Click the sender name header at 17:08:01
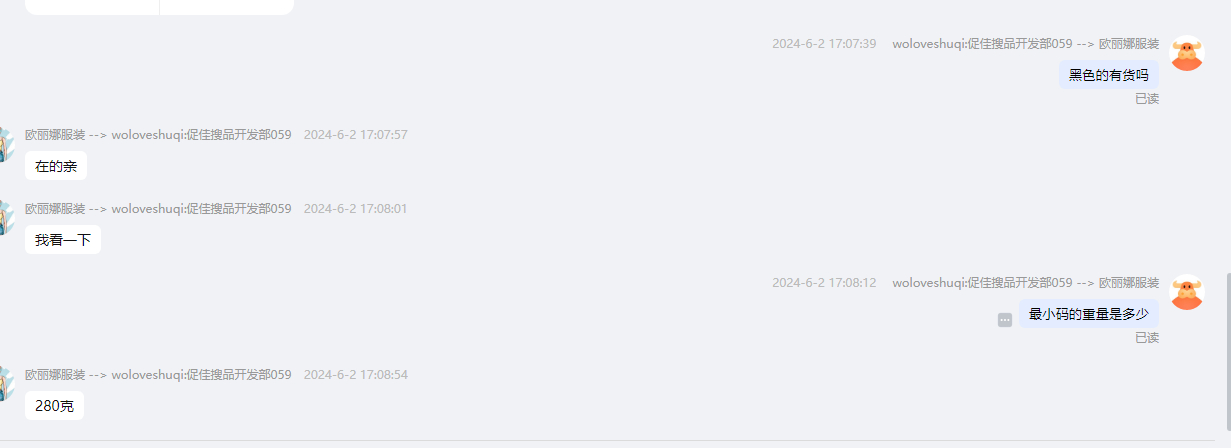Screen dimensions: 1231x448 click(158, 209)
